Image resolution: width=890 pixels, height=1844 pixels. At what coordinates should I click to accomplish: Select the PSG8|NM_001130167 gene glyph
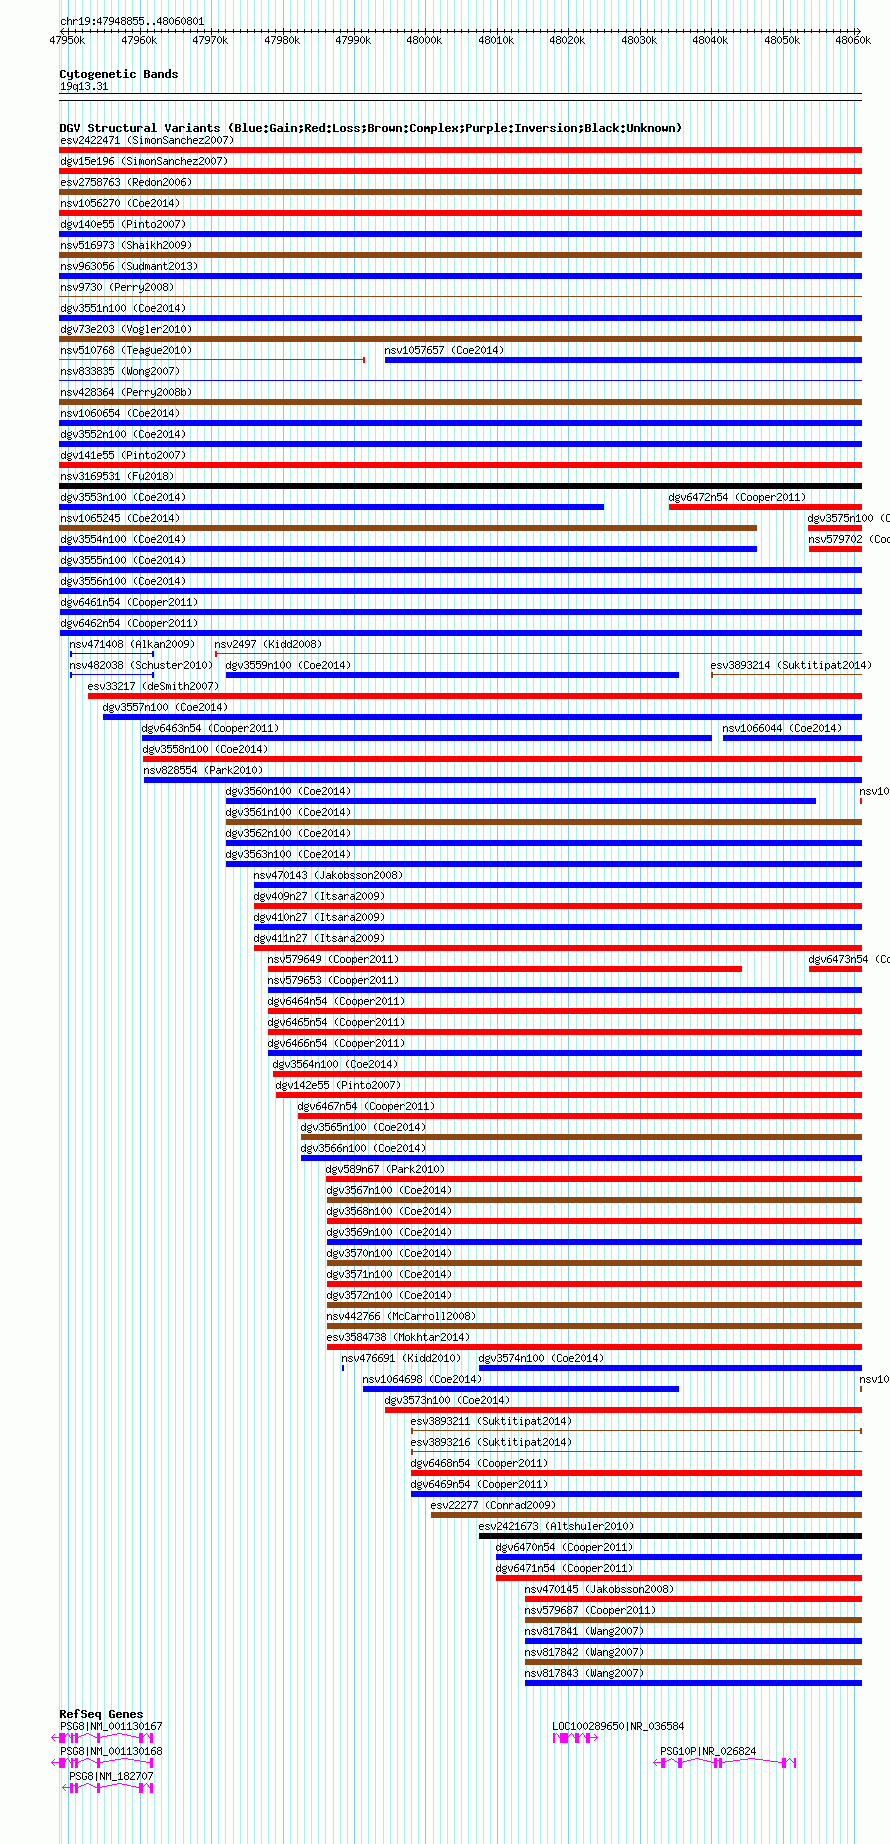(x=107, y=1738)
